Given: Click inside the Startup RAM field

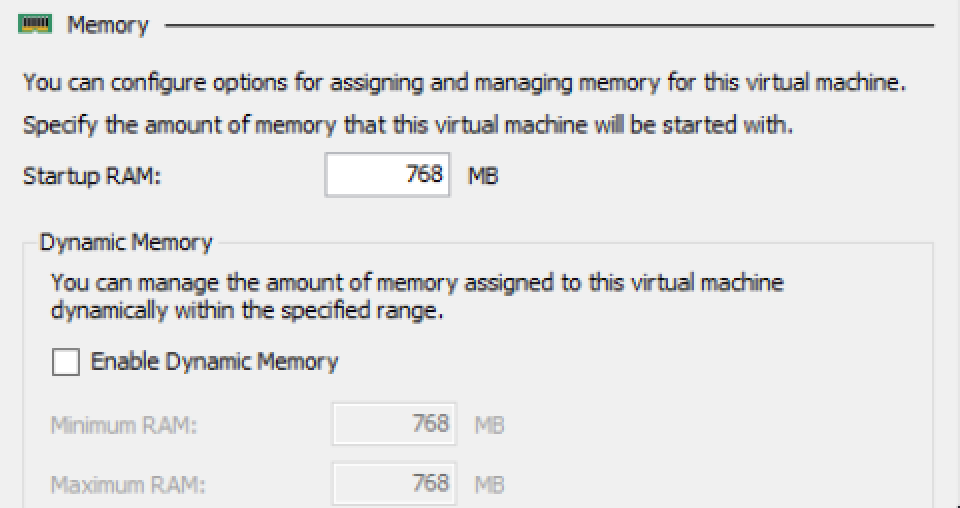Looking at the screenshot, I should [x=388, y=175].
